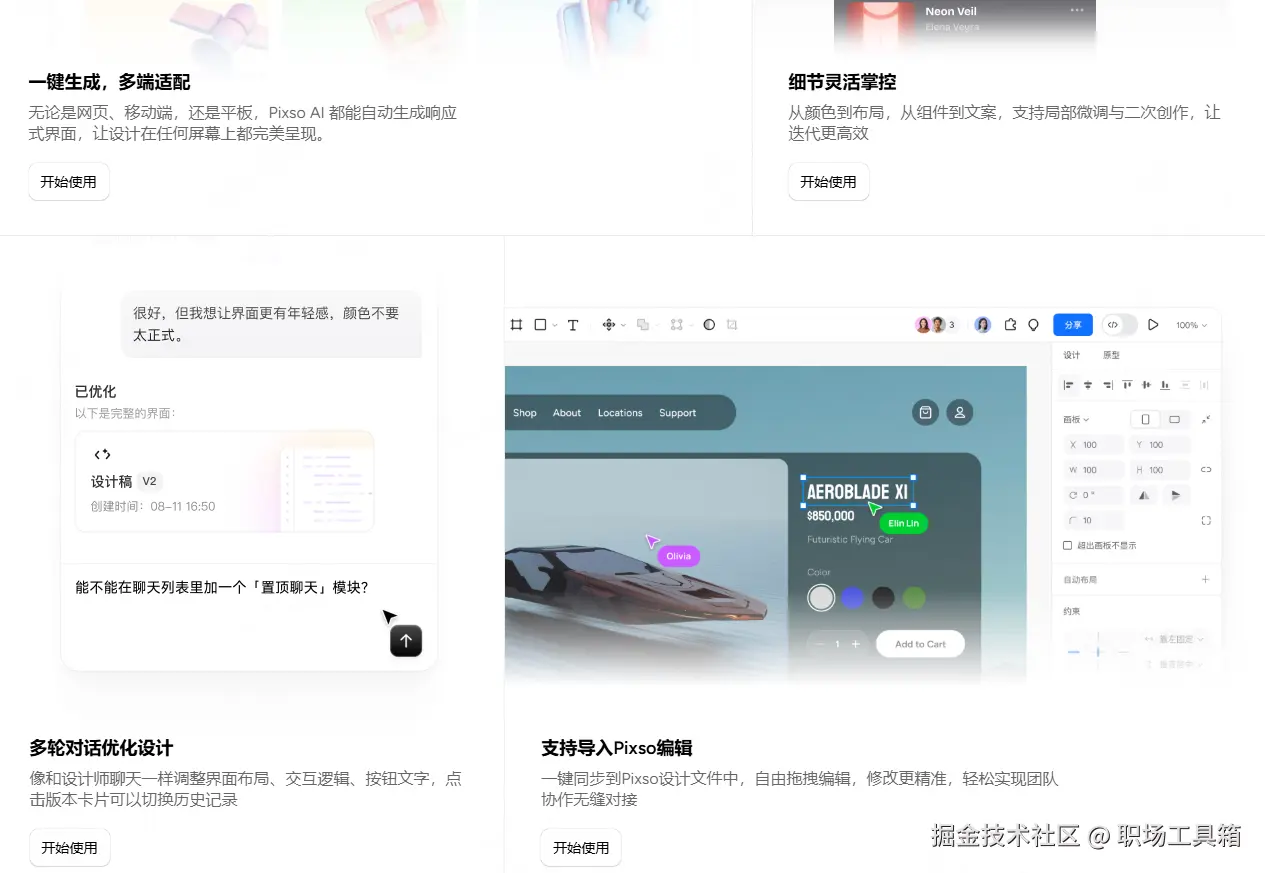Click the three-dots menu on Neon Veil
Screen dimensions: 1265x873
click(x=1077, y=10)
